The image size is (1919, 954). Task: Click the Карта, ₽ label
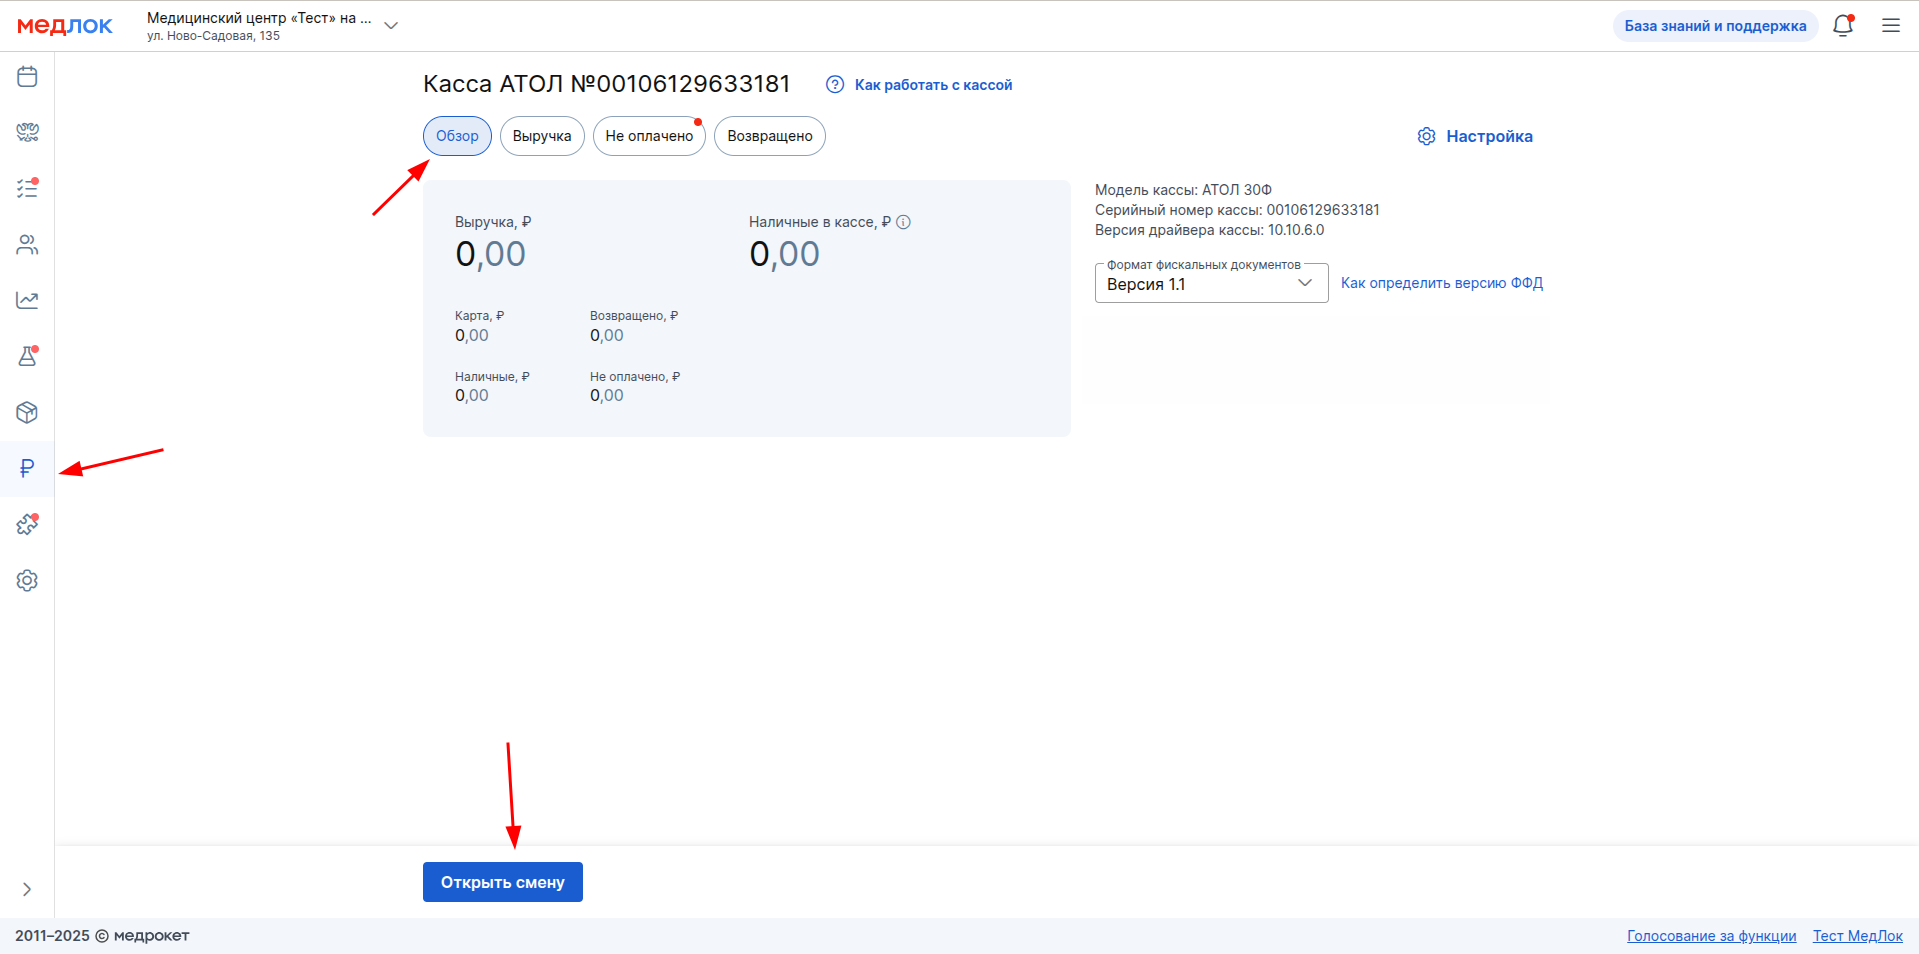coord(480,316)
